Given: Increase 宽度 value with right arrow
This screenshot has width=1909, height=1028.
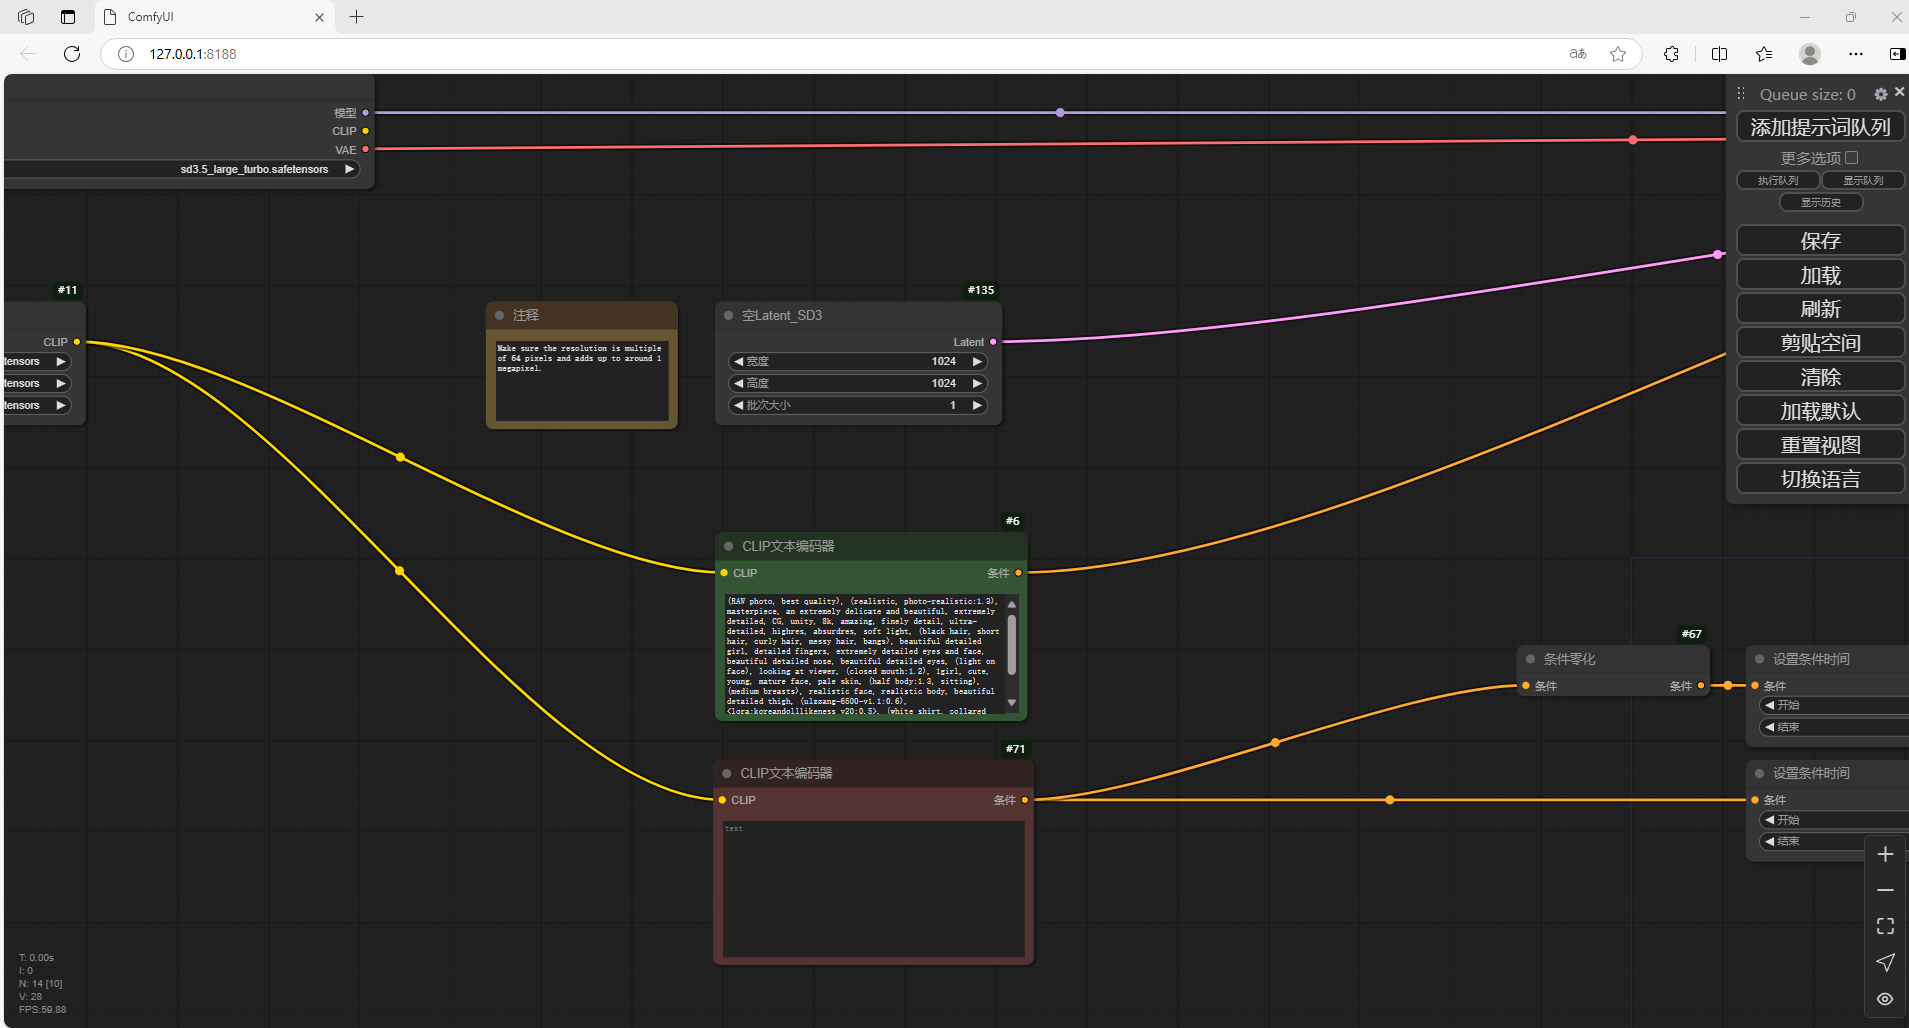Looking at the screenshot, I should coord(977,361).
